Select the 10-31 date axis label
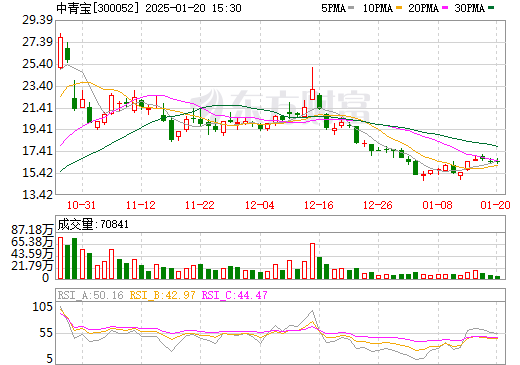 (x=81, y=205)
